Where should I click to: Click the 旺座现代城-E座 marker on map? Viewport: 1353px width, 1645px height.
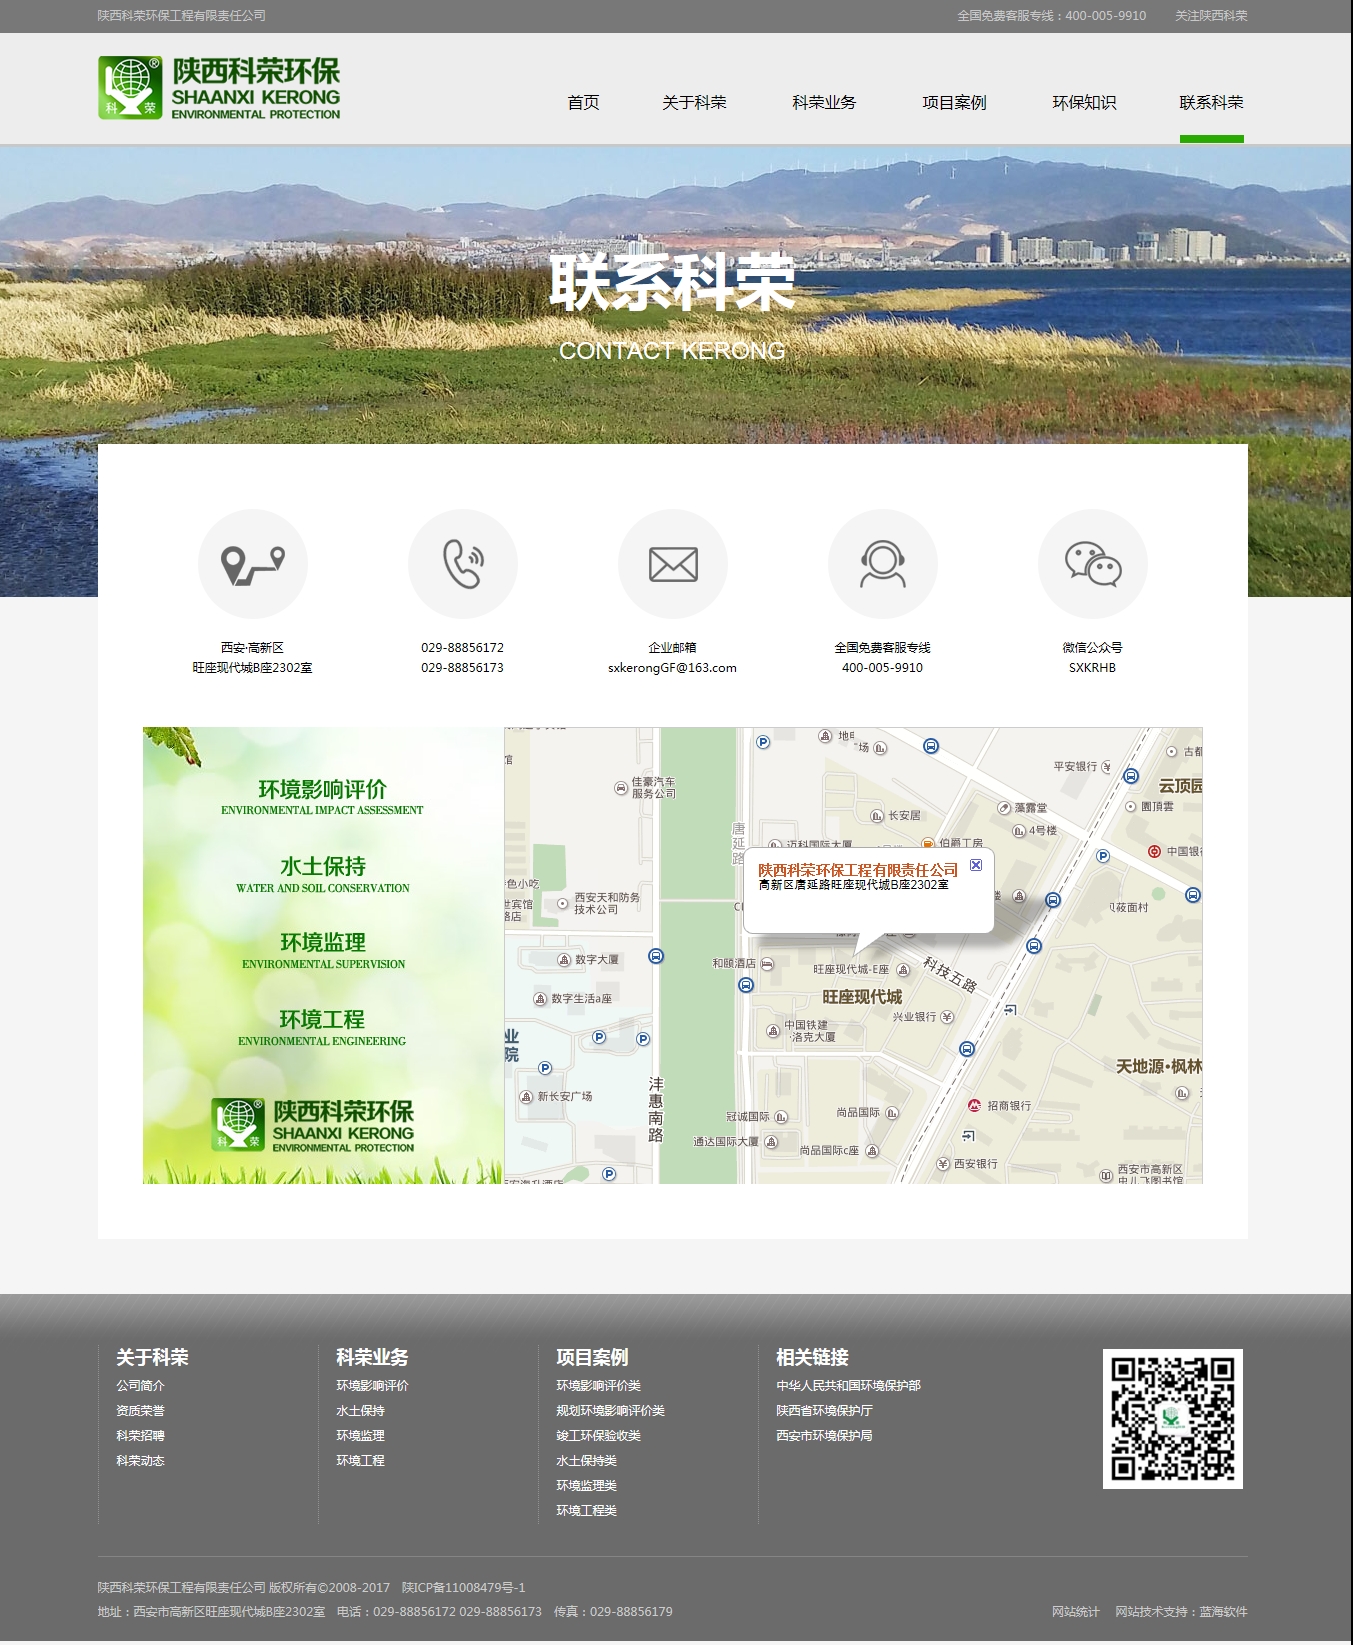pyautogui.click(x=903, y=970)
